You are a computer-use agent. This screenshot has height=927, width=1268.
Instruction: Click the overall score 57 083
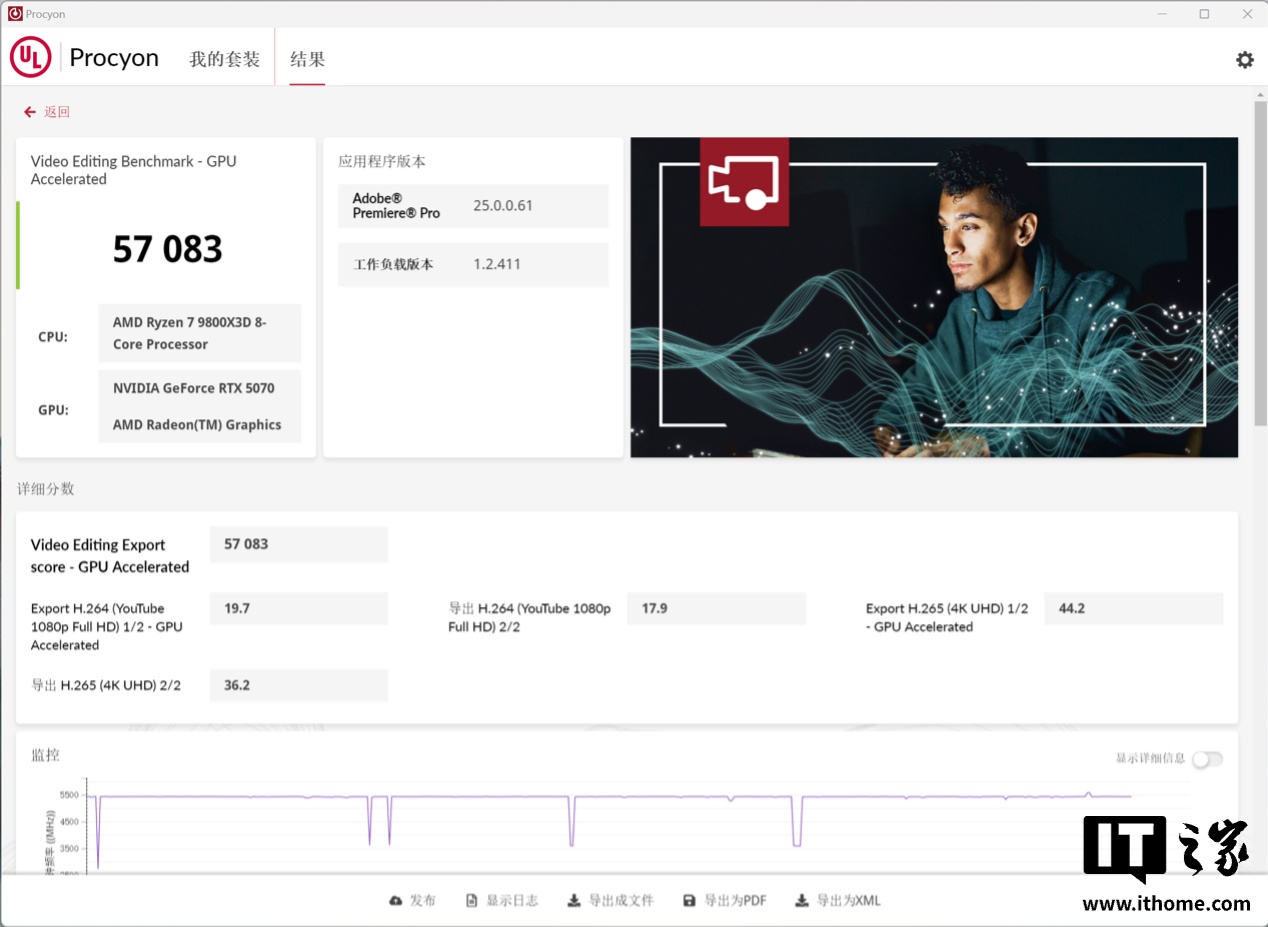coord(167,249)
